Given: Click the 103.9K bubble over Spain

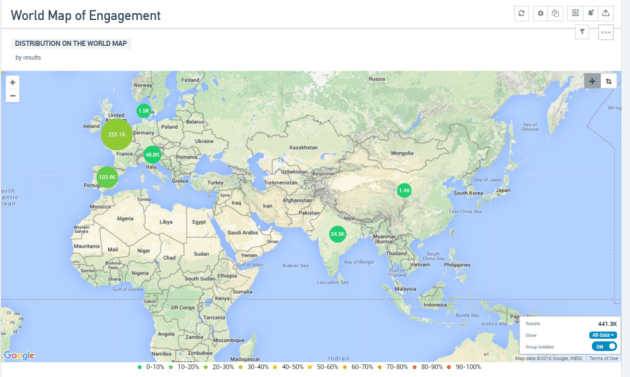Looking at the screenshot, I should point(107,177).
